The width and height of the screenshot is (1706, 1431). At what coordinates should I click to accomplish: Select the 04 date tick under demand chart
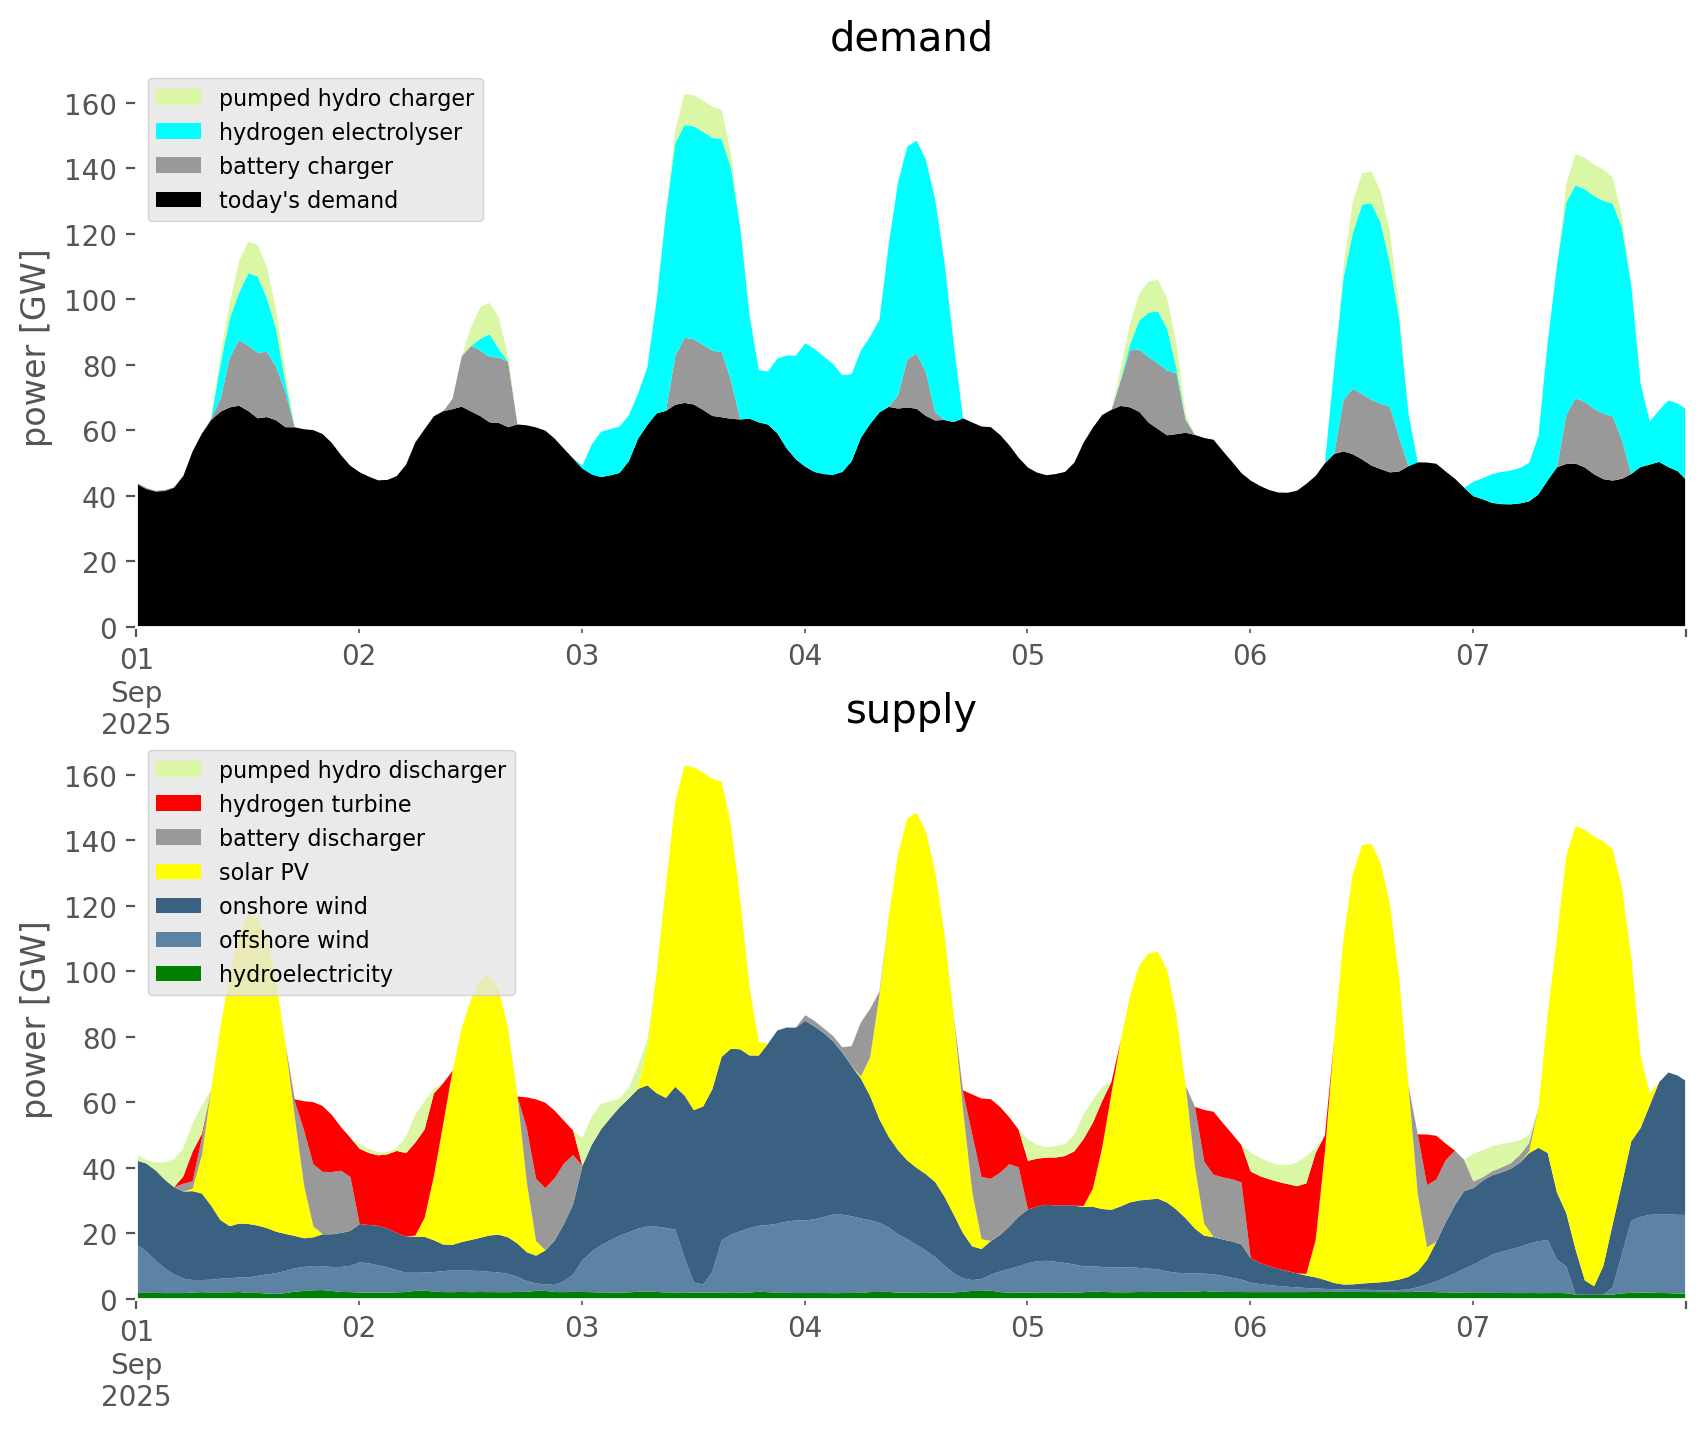[804, 657]
